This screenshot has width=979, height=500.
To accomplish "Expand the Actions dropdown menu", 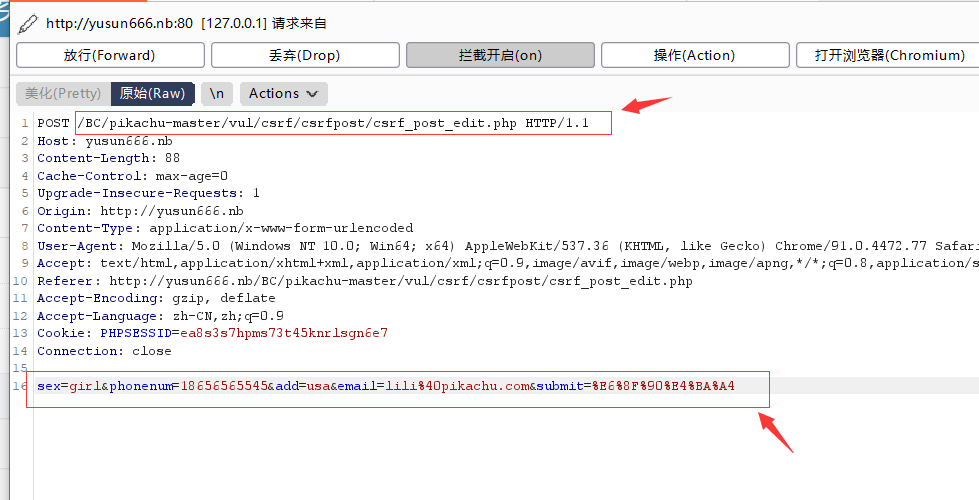I will point(283,94).
